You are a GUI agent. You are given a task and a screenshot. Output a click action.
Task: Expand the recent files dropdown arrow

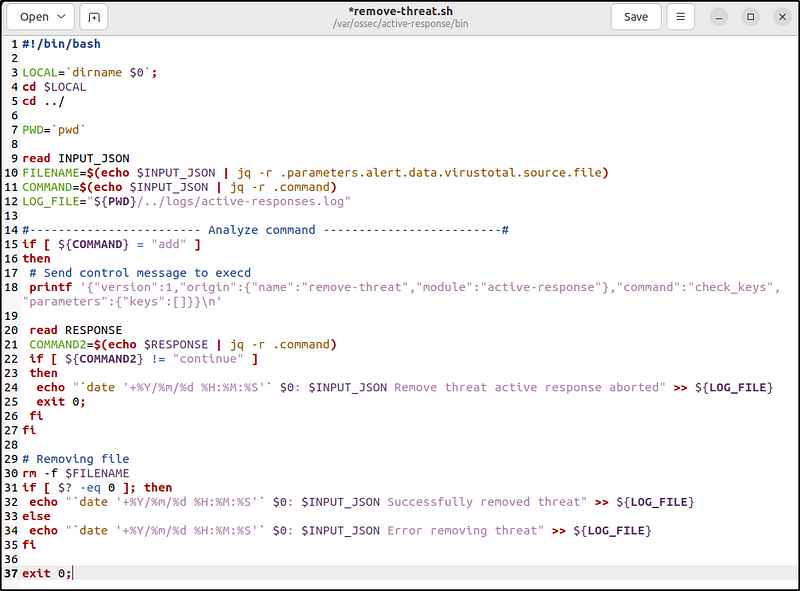(63, 17)
